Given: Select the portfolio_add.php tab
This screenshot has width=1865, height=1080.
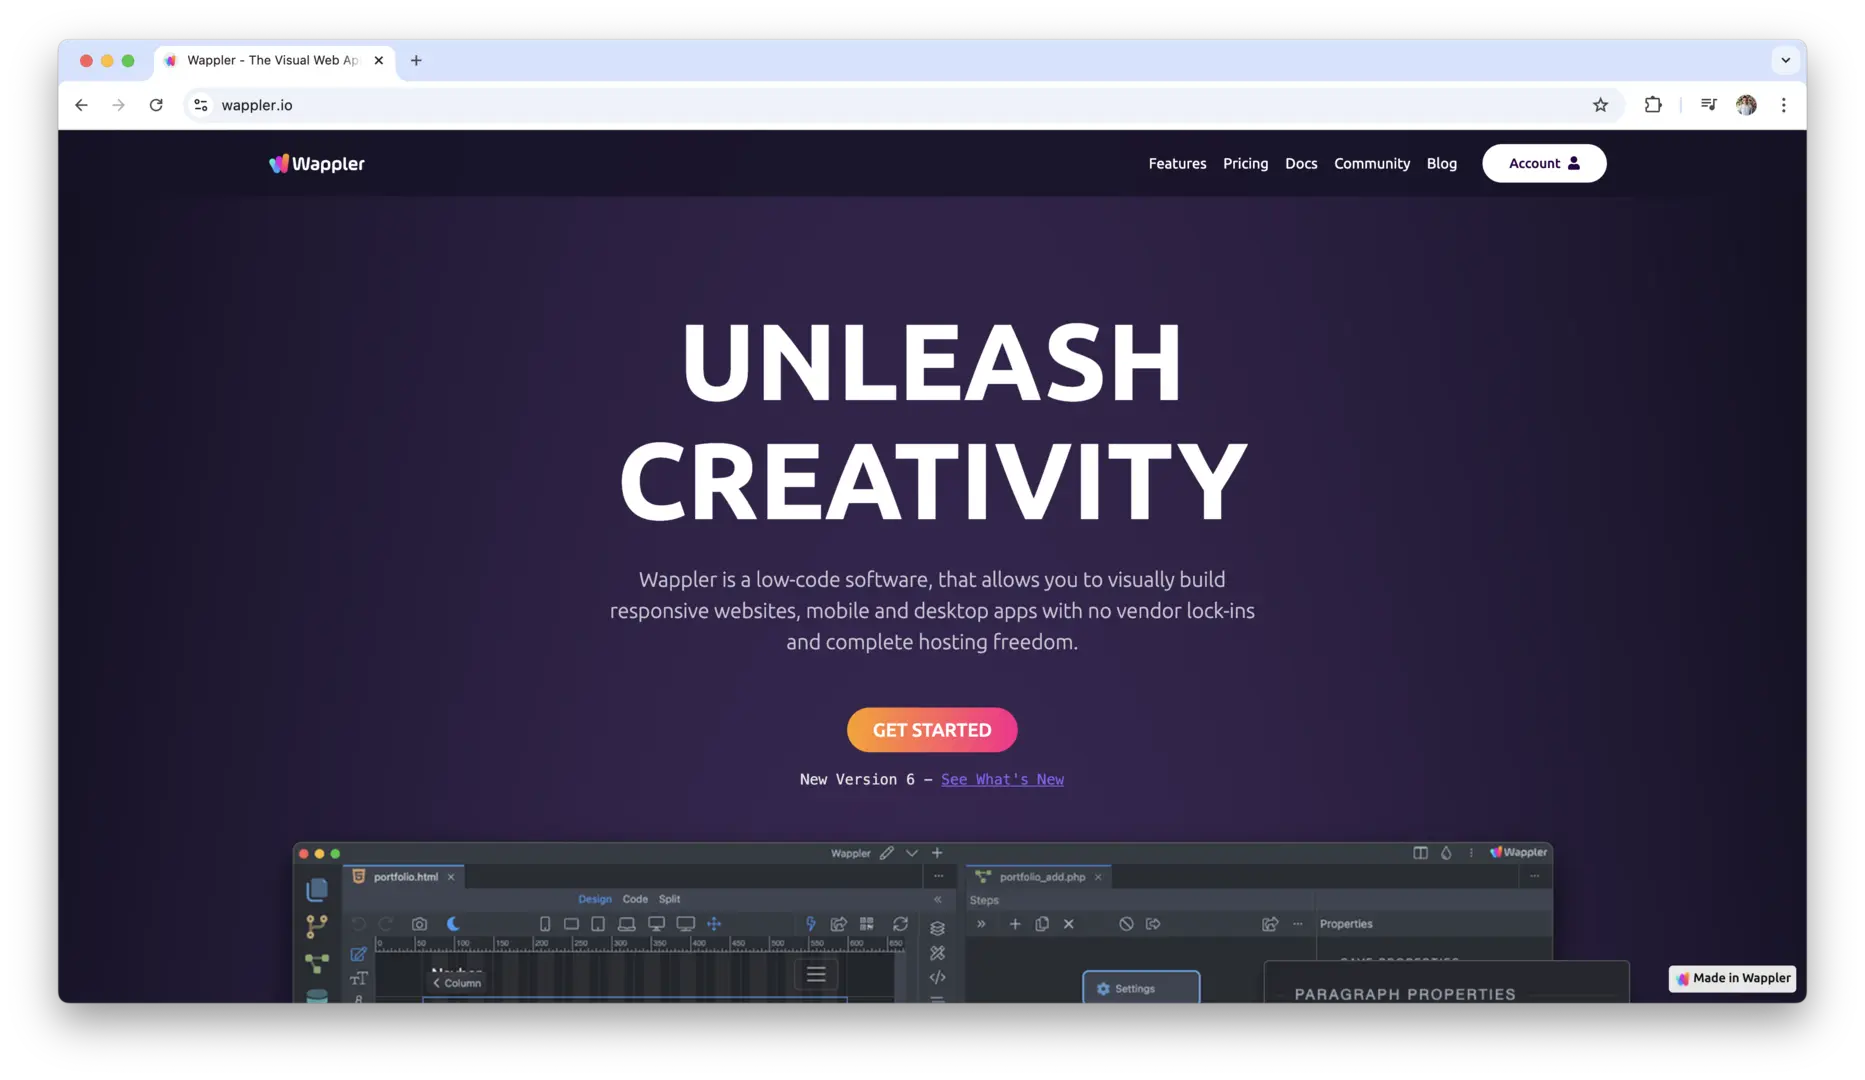Looking at the screenshot, I should pyautogui.click(x=1040, y=877).
